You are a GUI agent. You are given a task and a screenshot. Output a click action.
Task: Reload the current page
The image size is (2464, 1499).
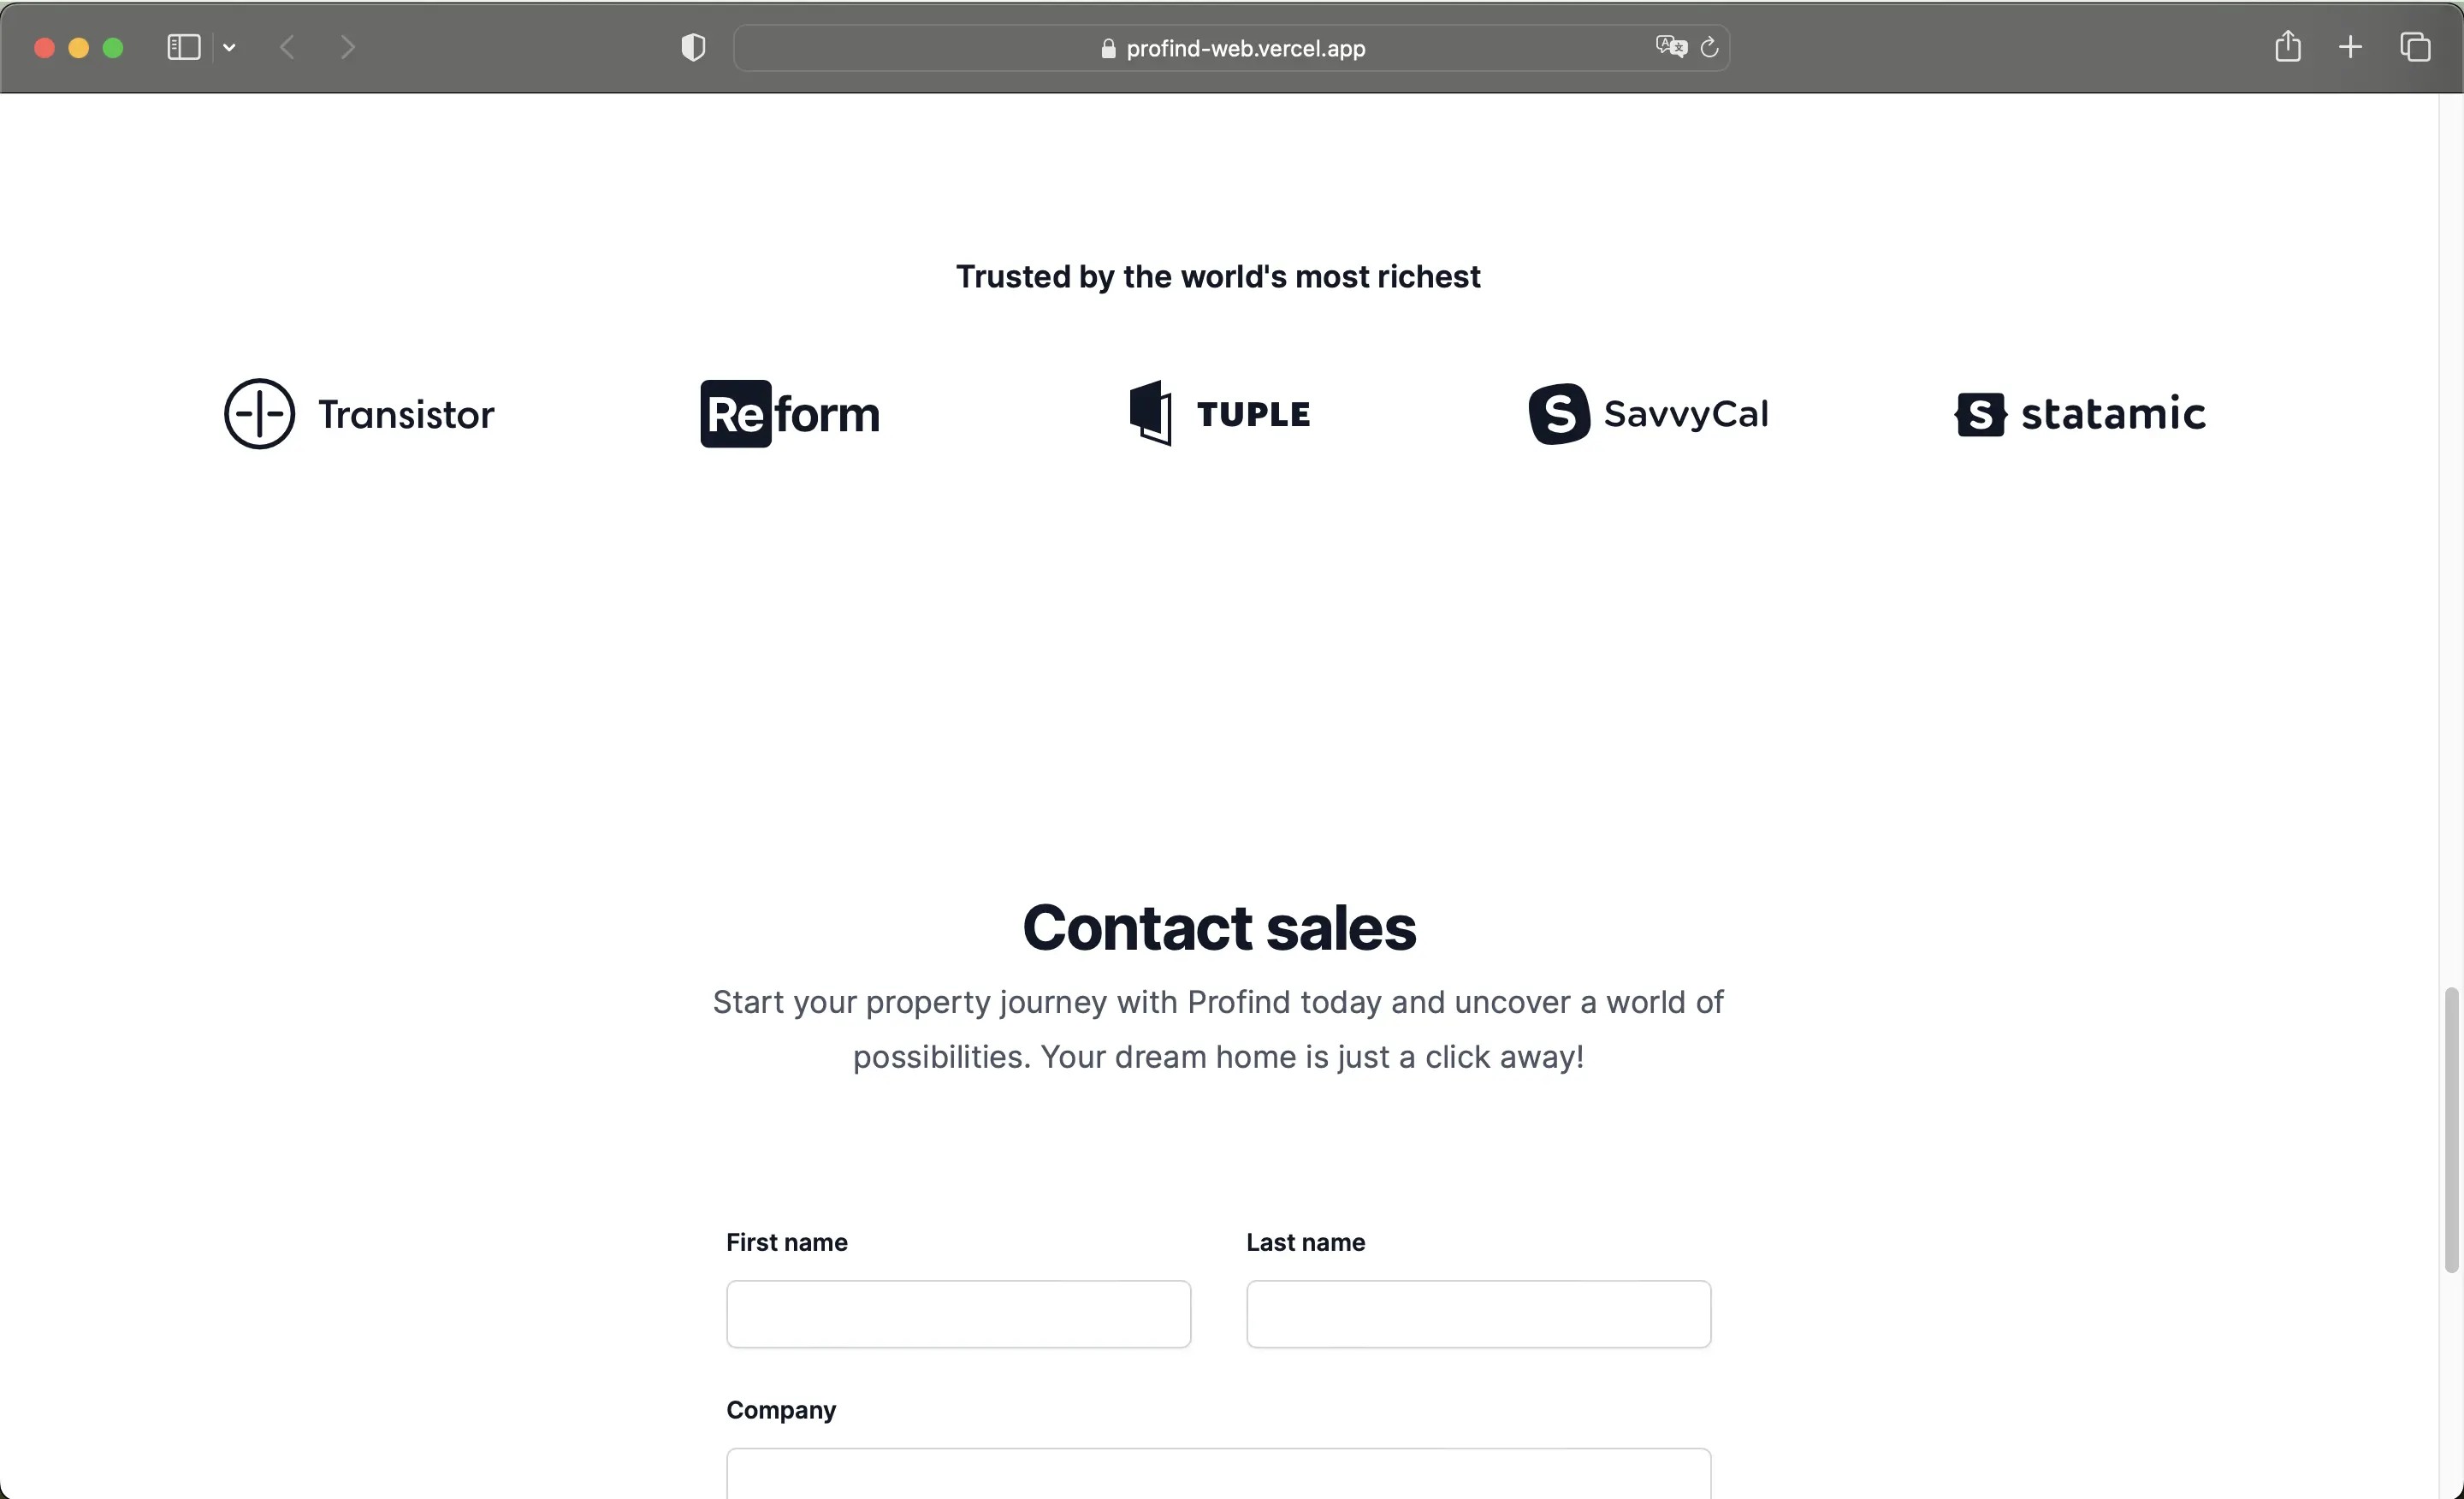click(x=1710, y=47)
